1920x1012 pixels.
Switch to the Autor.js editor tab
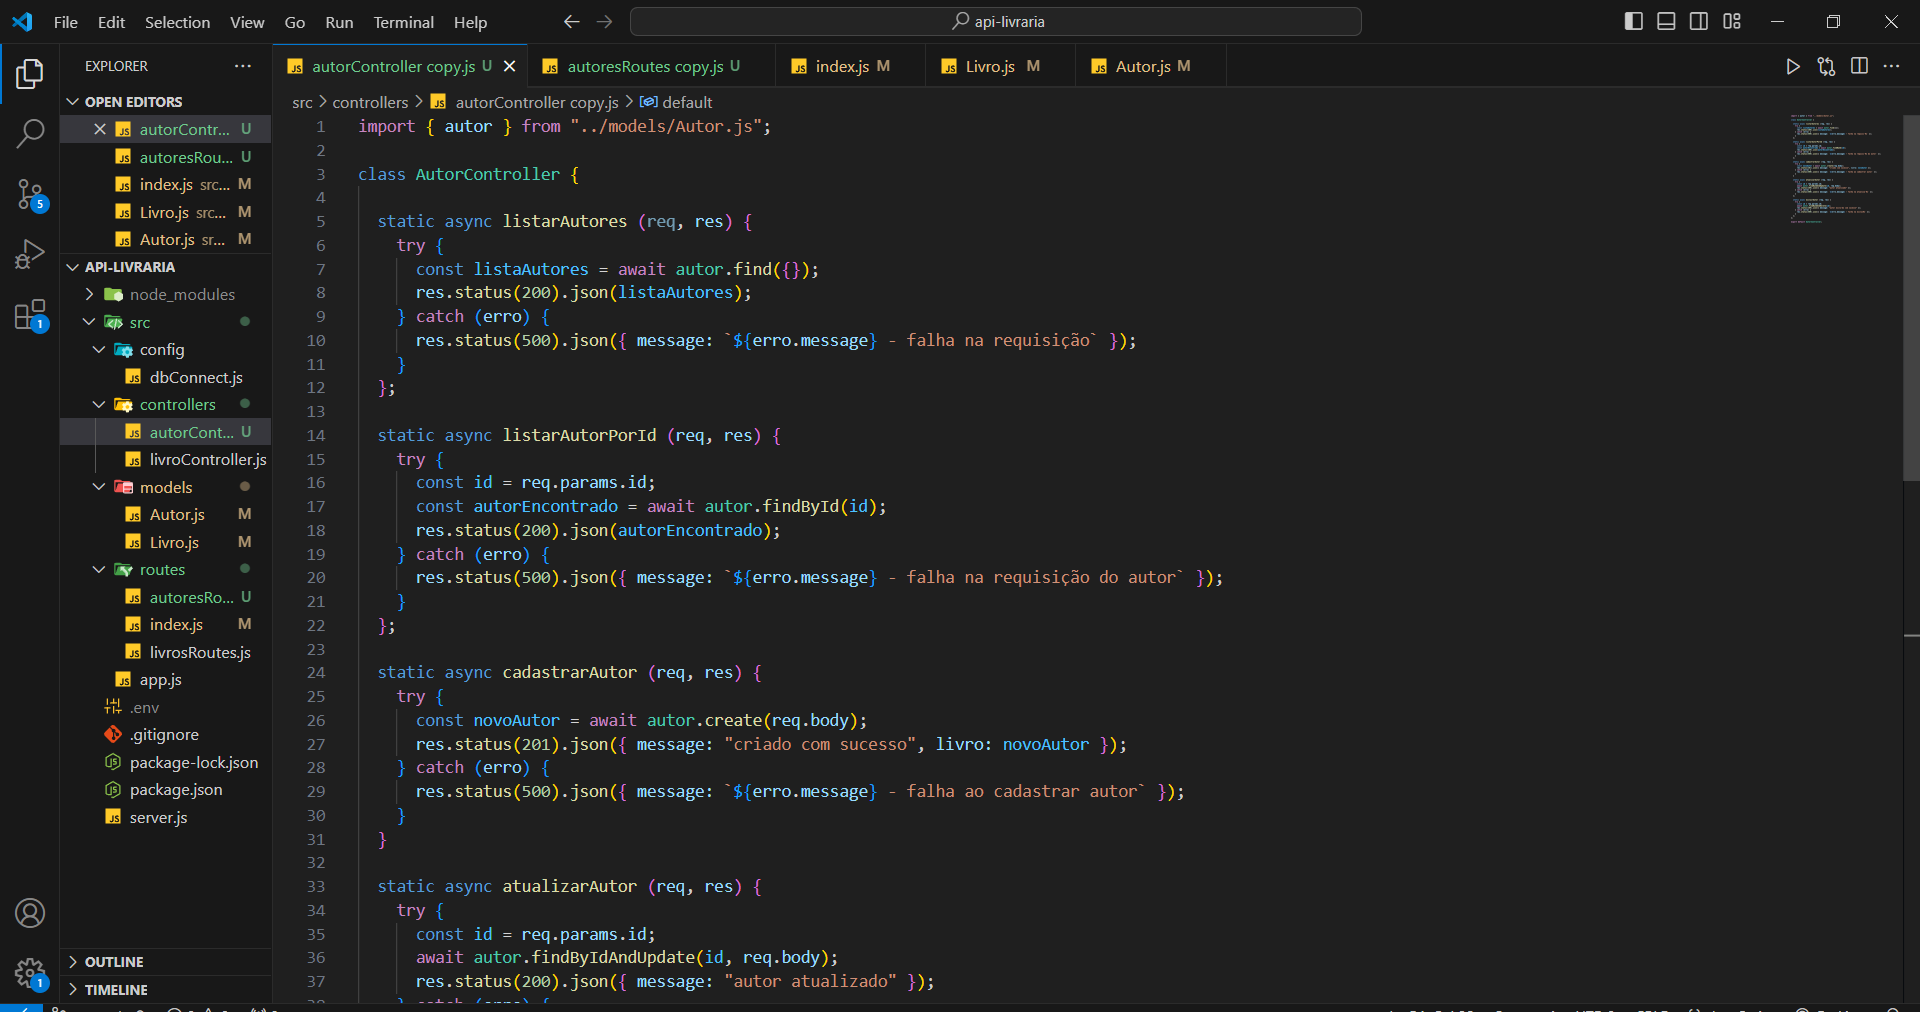tap(1150, 66)
